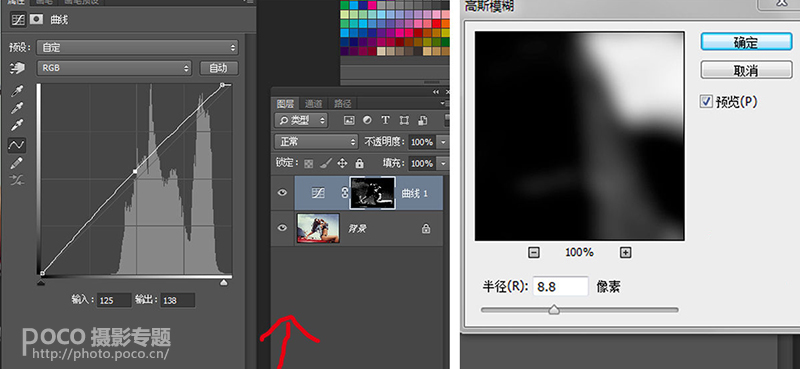Click the bright green swatch in the top row

pyautogui.click(x=345, y=6)
